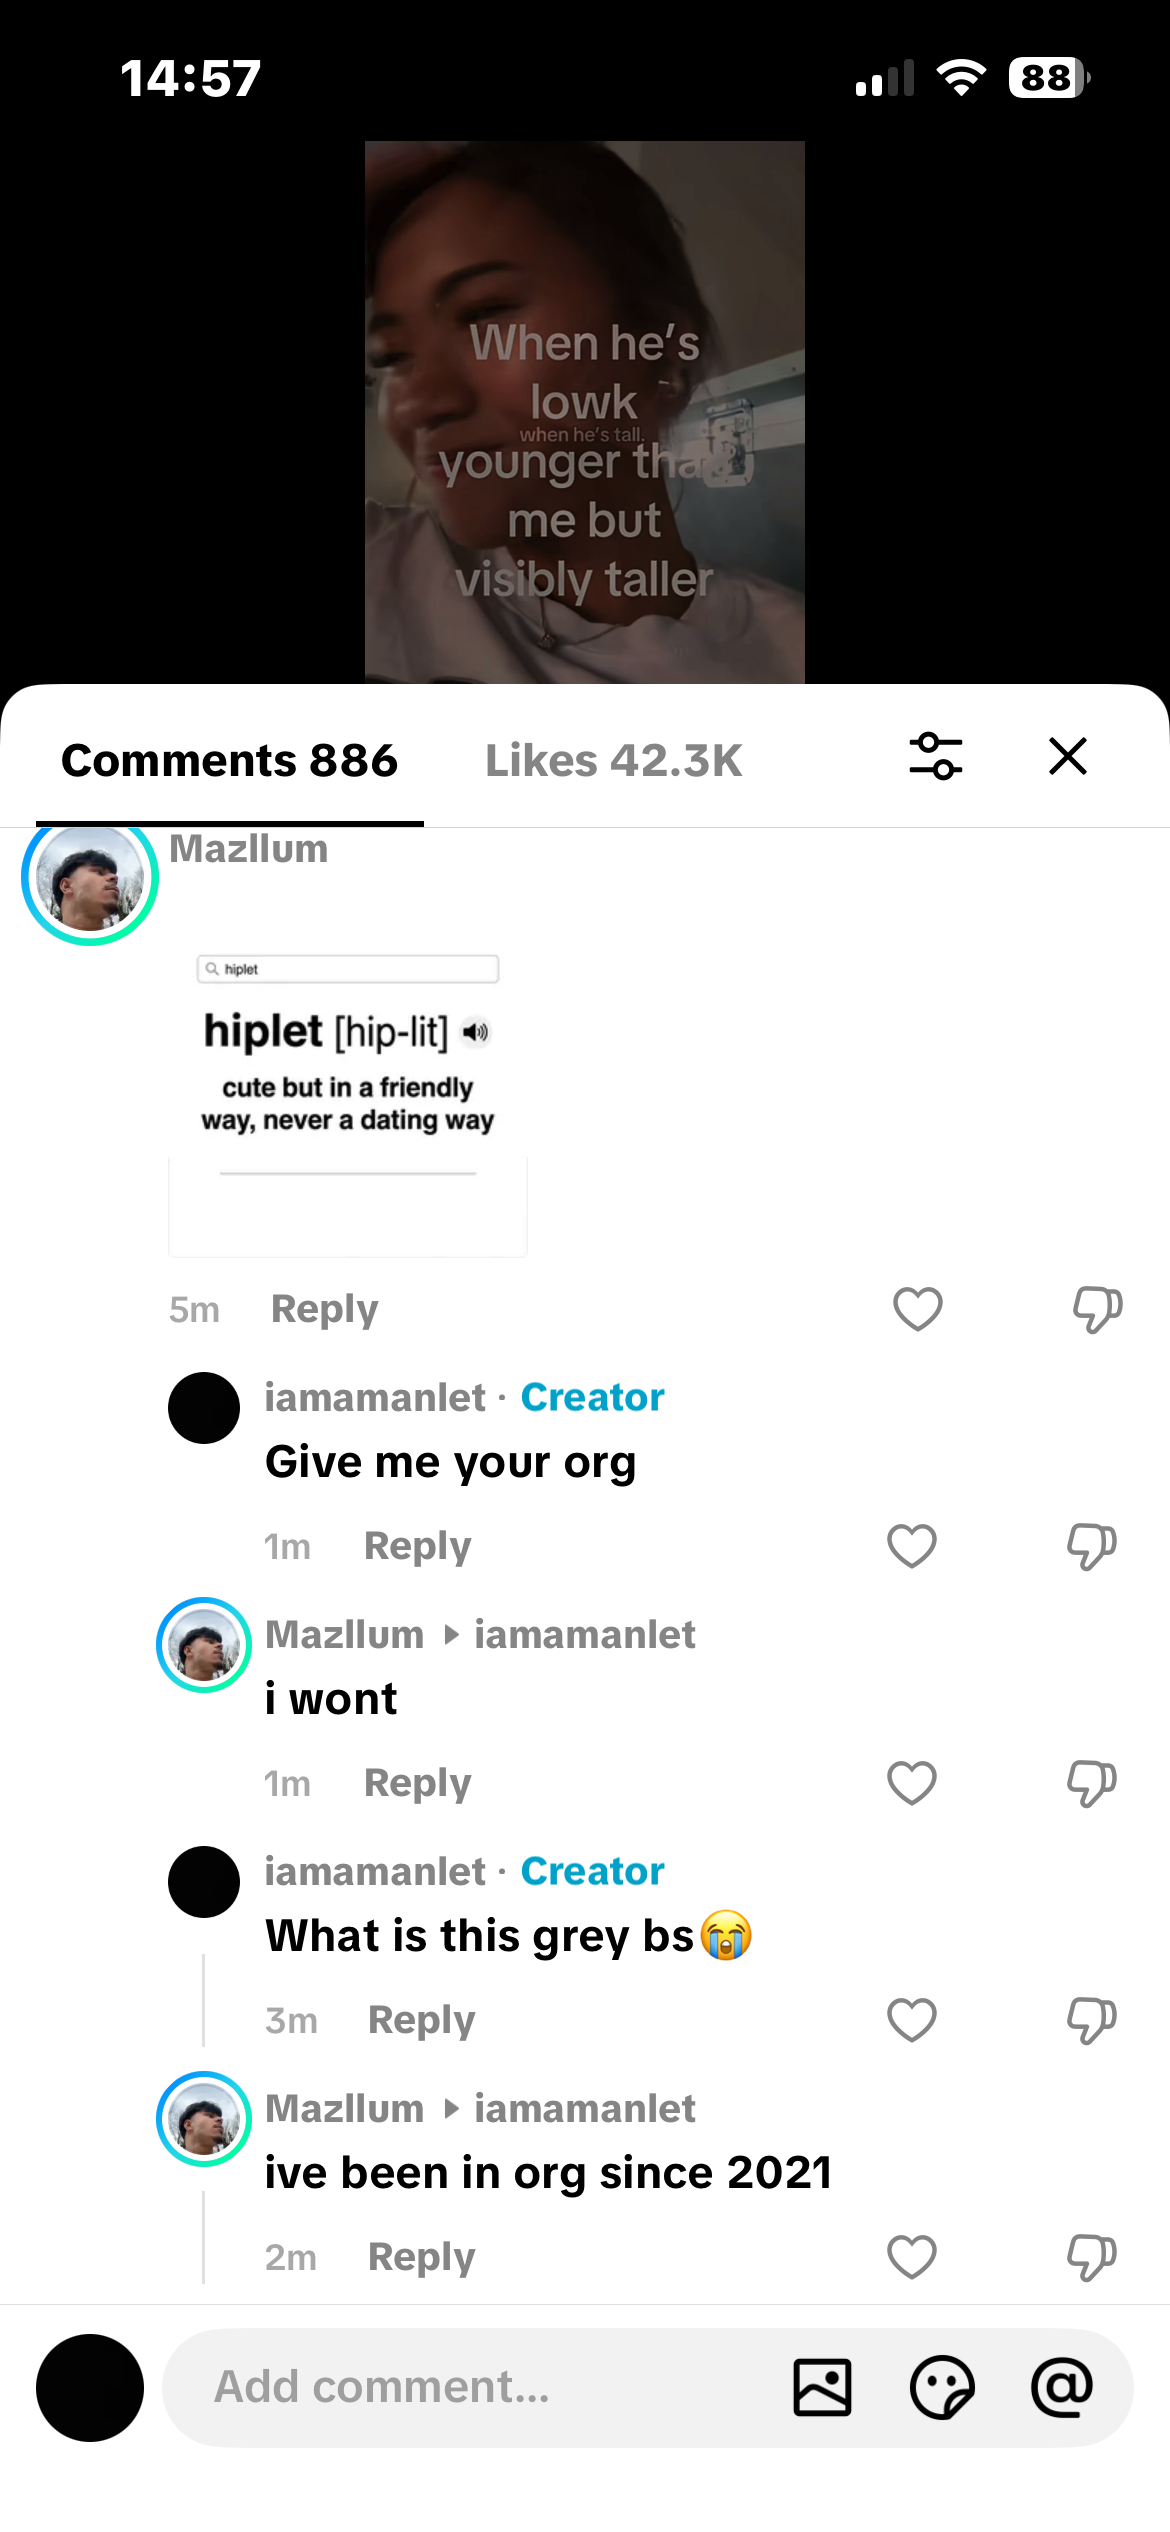Reply to 'Give me your org' comment
The image size is (1170, 2532).
pyautogui.click(x=418, y=1547)
